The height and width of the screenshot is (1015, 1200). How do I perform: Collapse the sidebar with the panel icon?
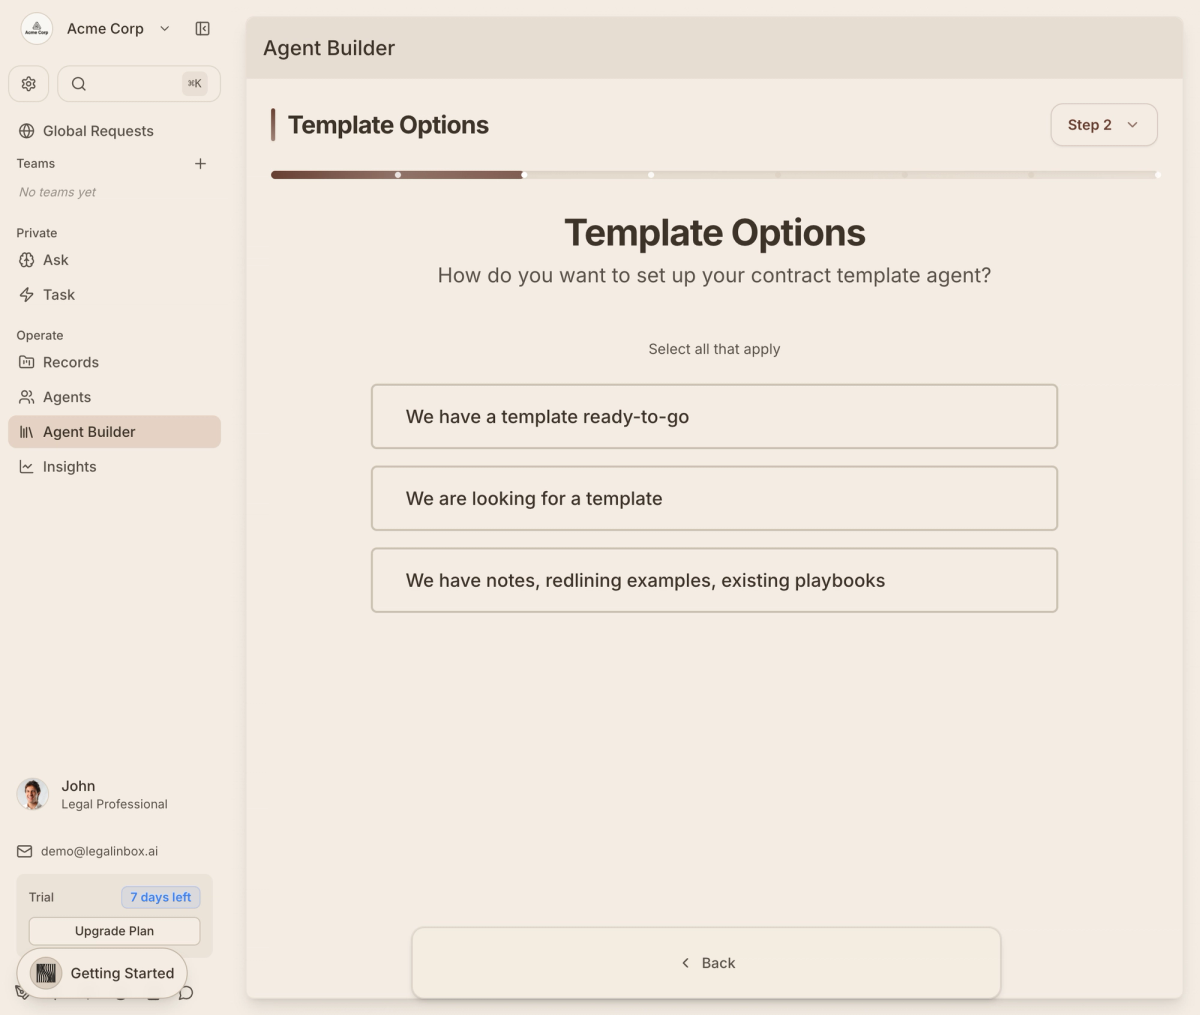(x=202, y=29)
